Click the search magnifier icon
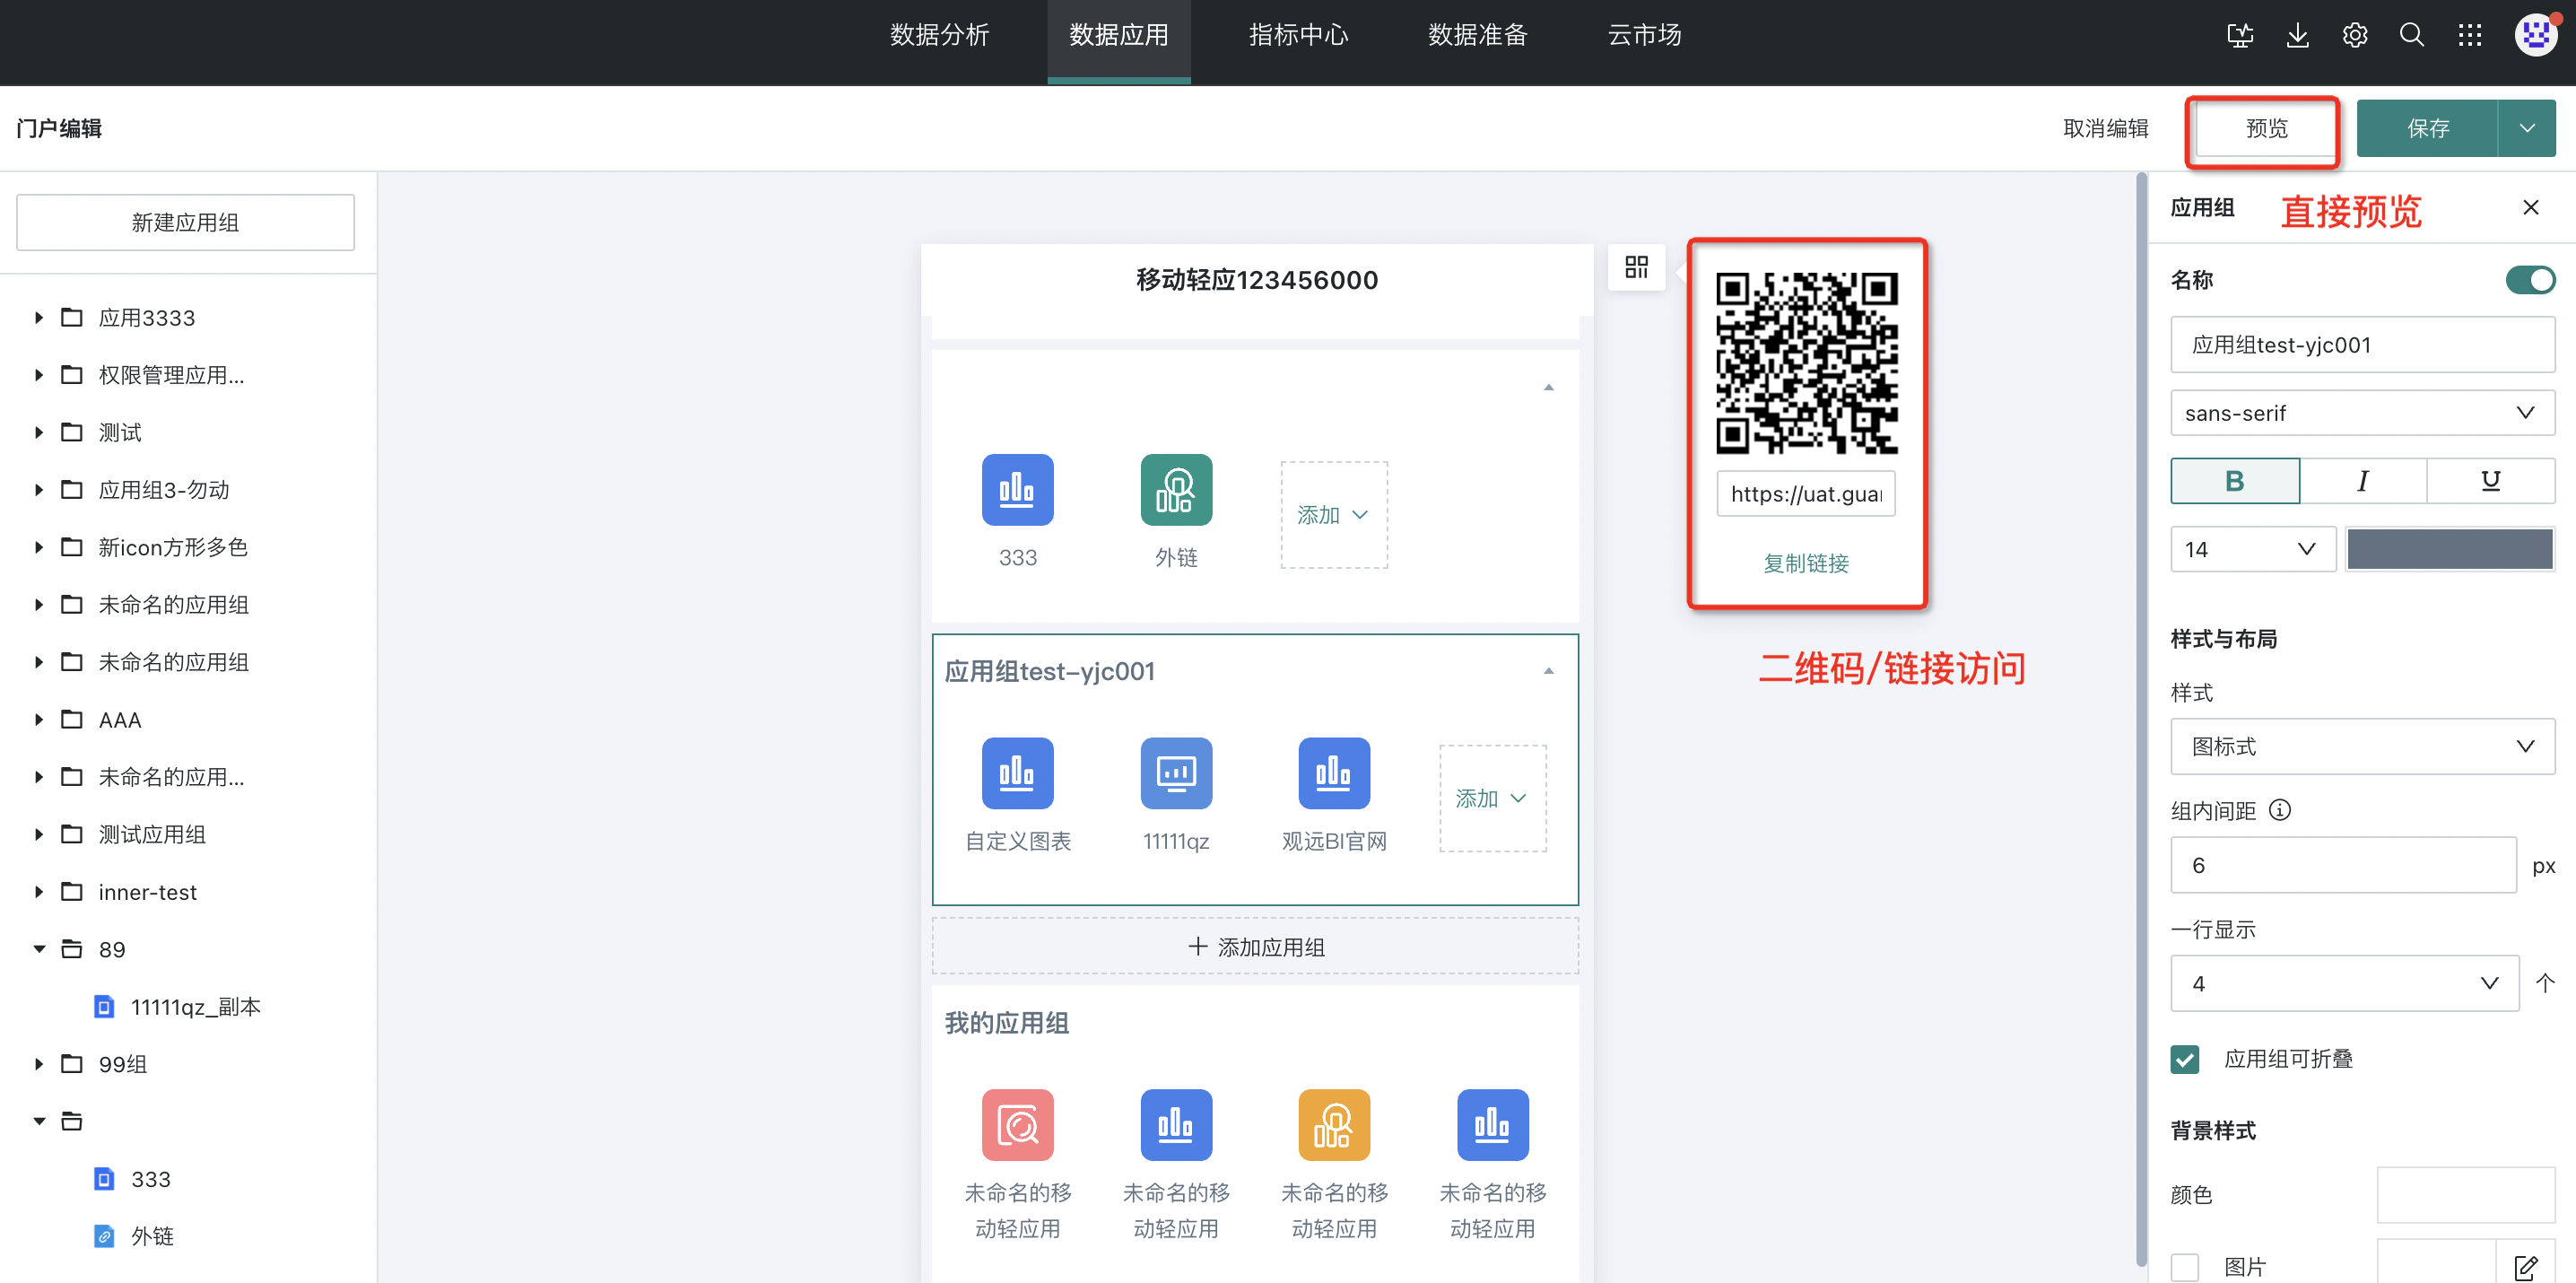This screenshot has height=1283, width=2576. pos(2411,36)
